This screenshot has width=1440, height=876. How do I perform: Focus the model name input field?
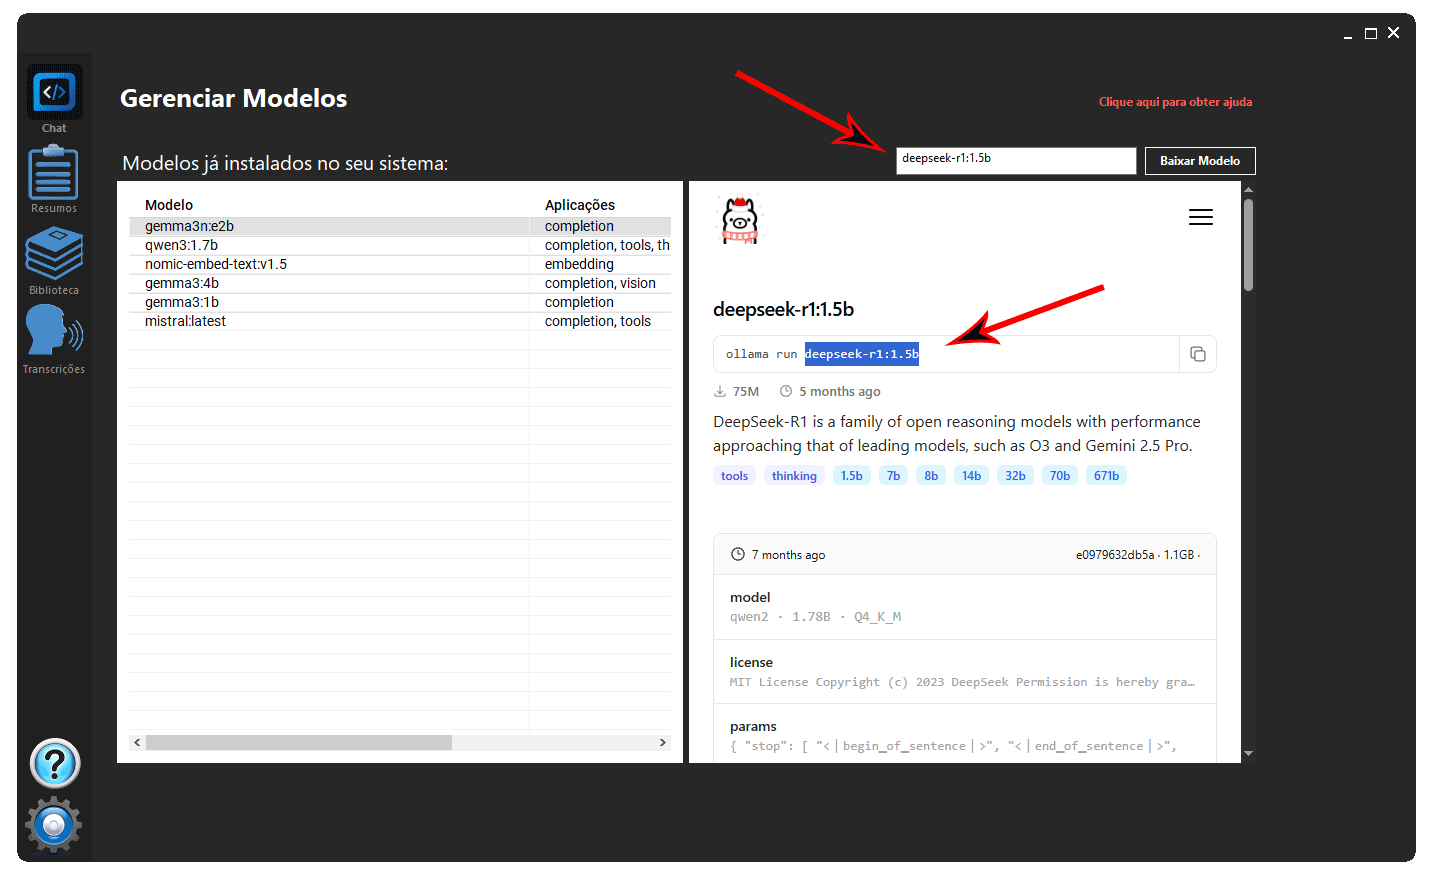pyautogui.click(x=1015, y=160)
